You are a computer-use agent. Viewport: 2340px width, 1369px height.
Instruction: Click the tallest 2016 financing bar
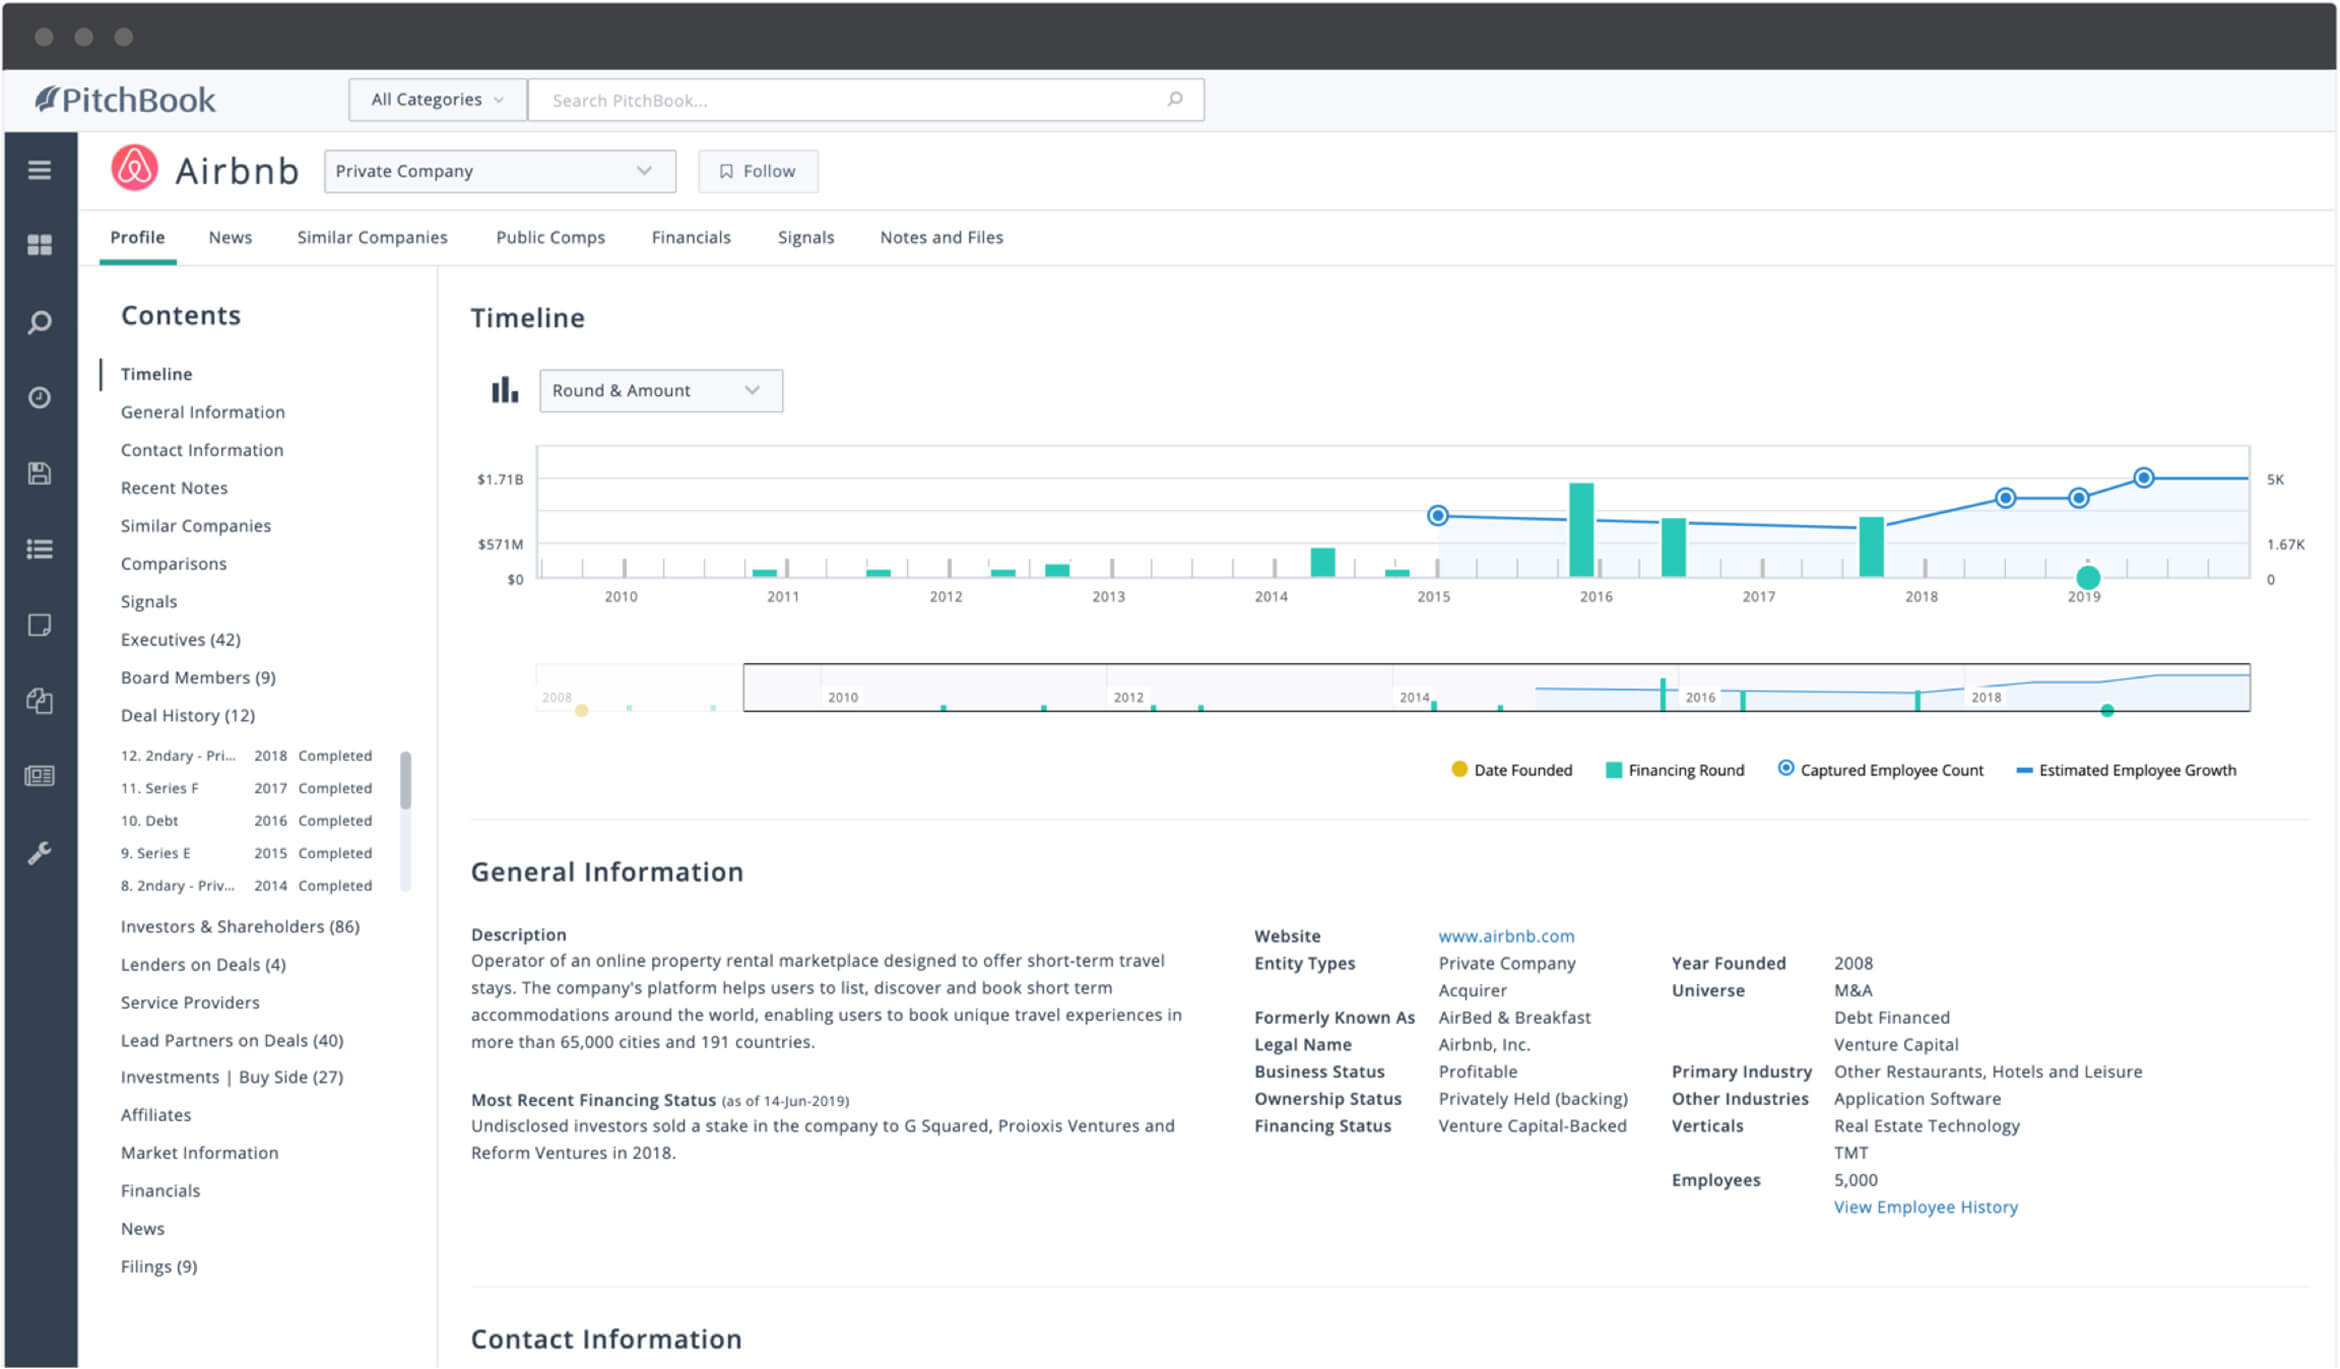(x=1581, y=530)
